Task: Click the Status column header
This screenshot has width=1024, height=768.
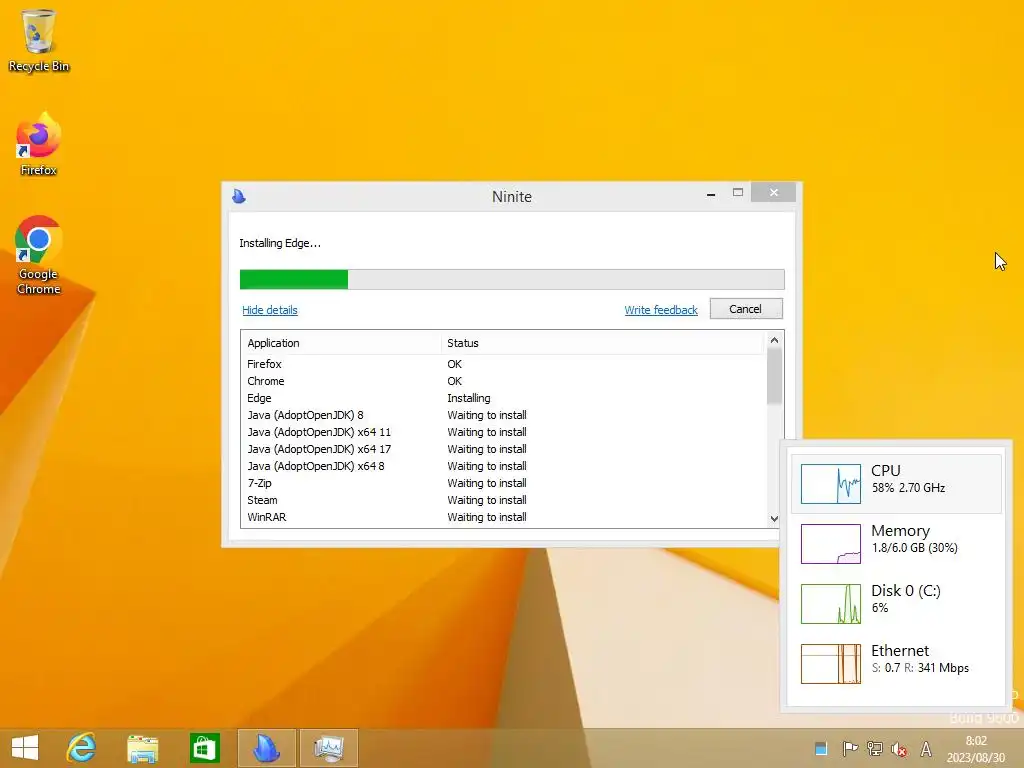Action: (x=601, y=344)
